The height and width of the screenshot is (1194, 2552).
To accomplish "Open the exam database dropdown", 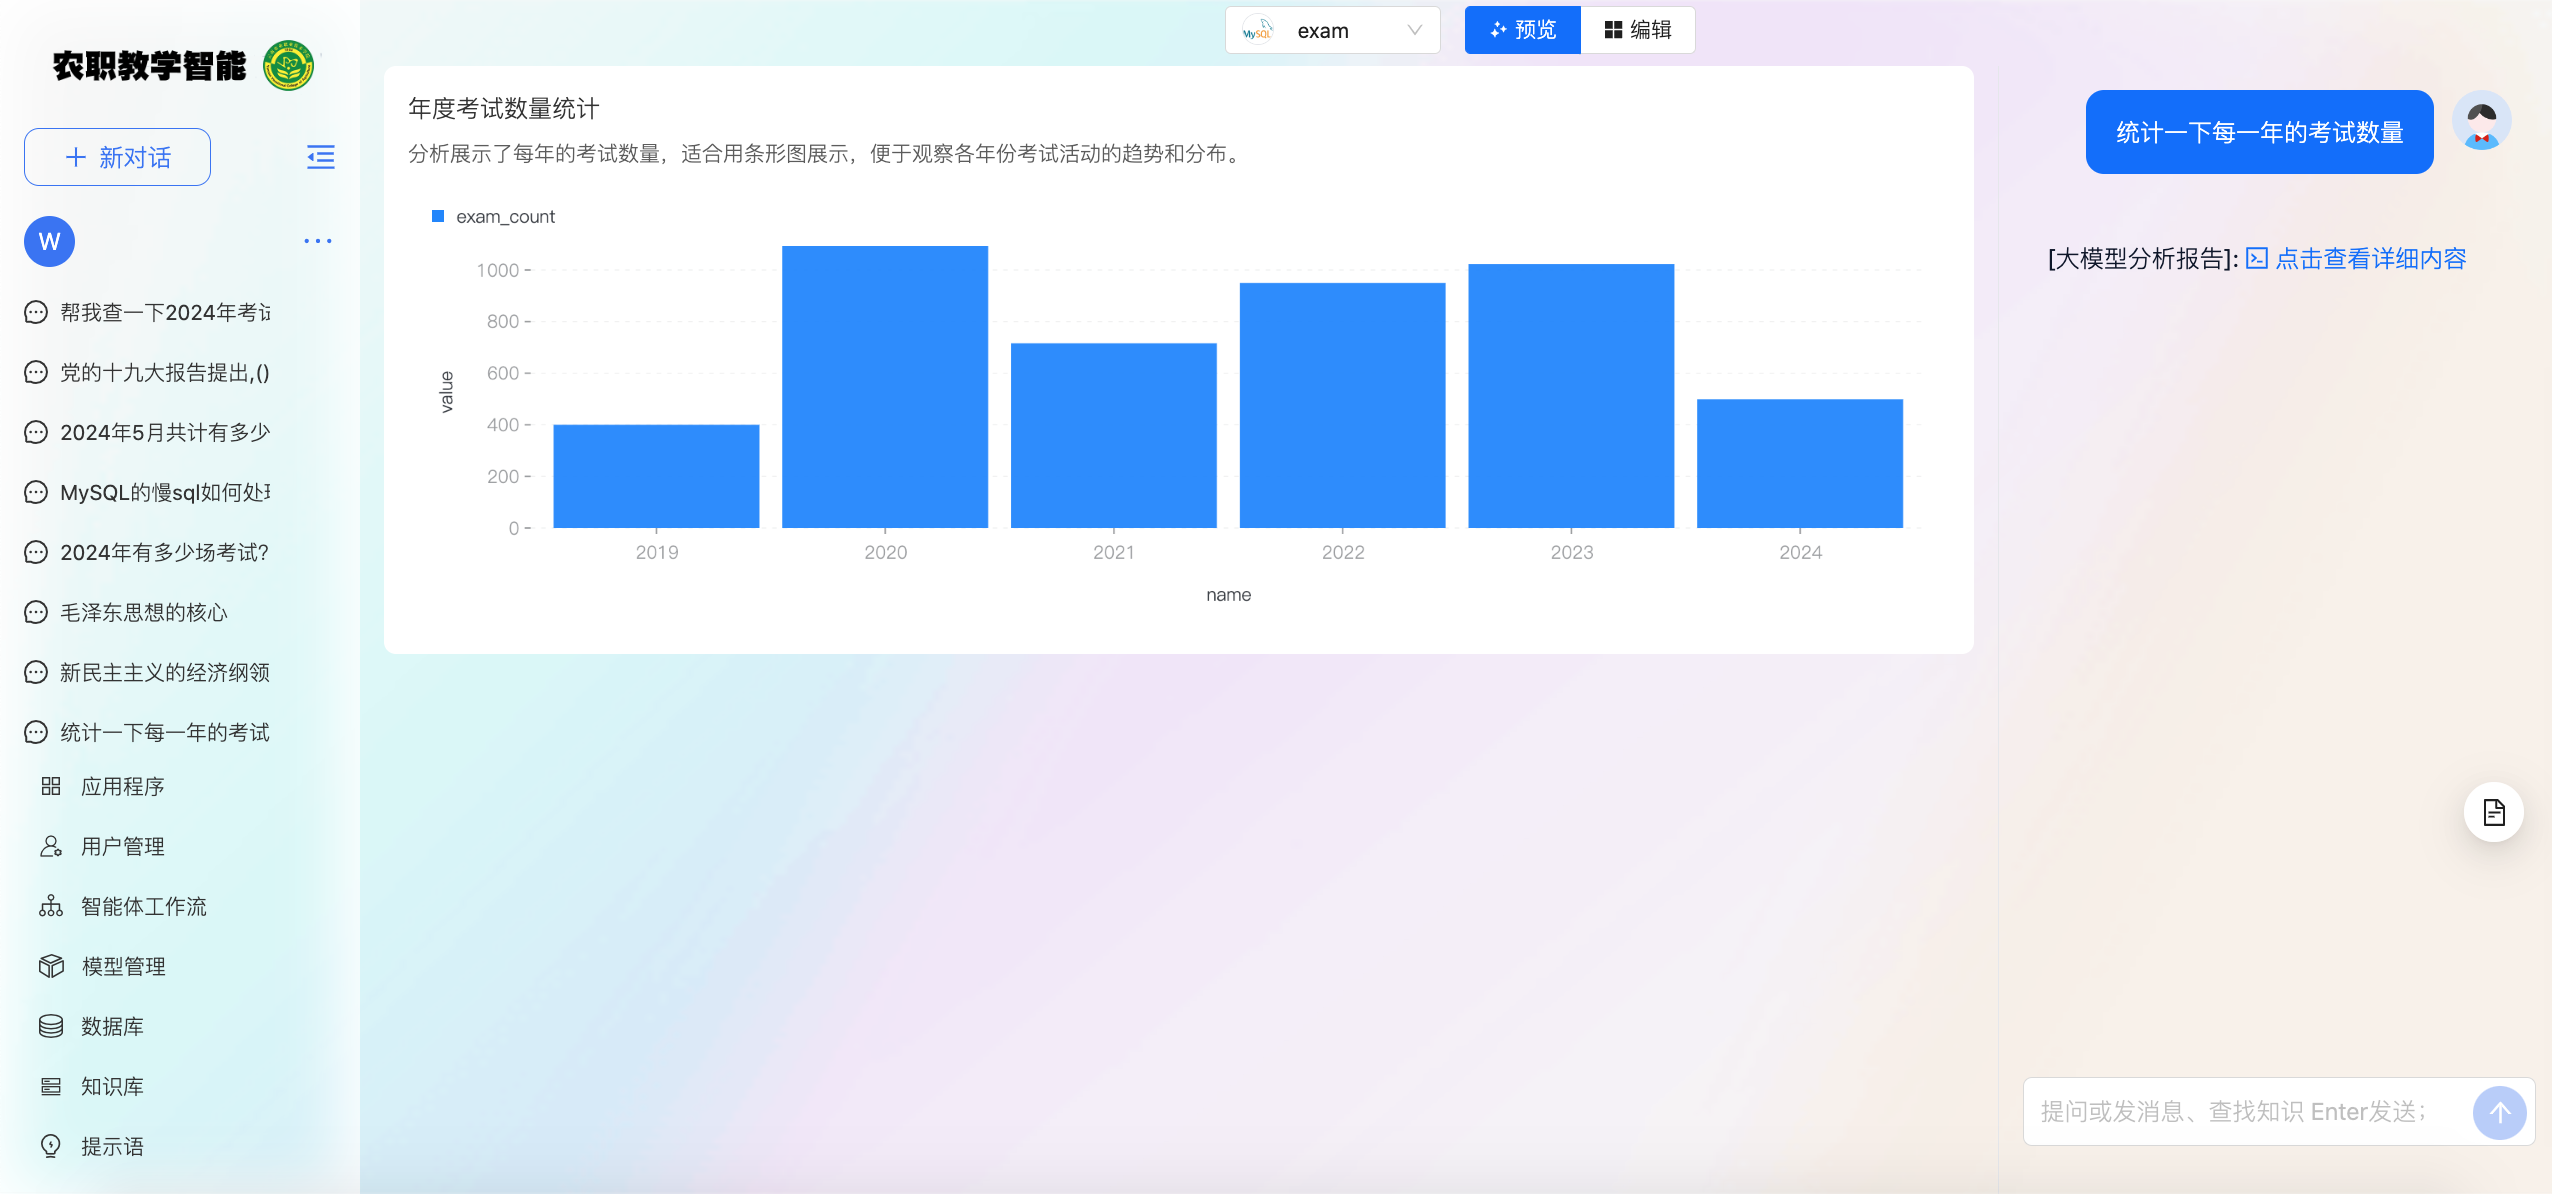I will pos(1332,31).
